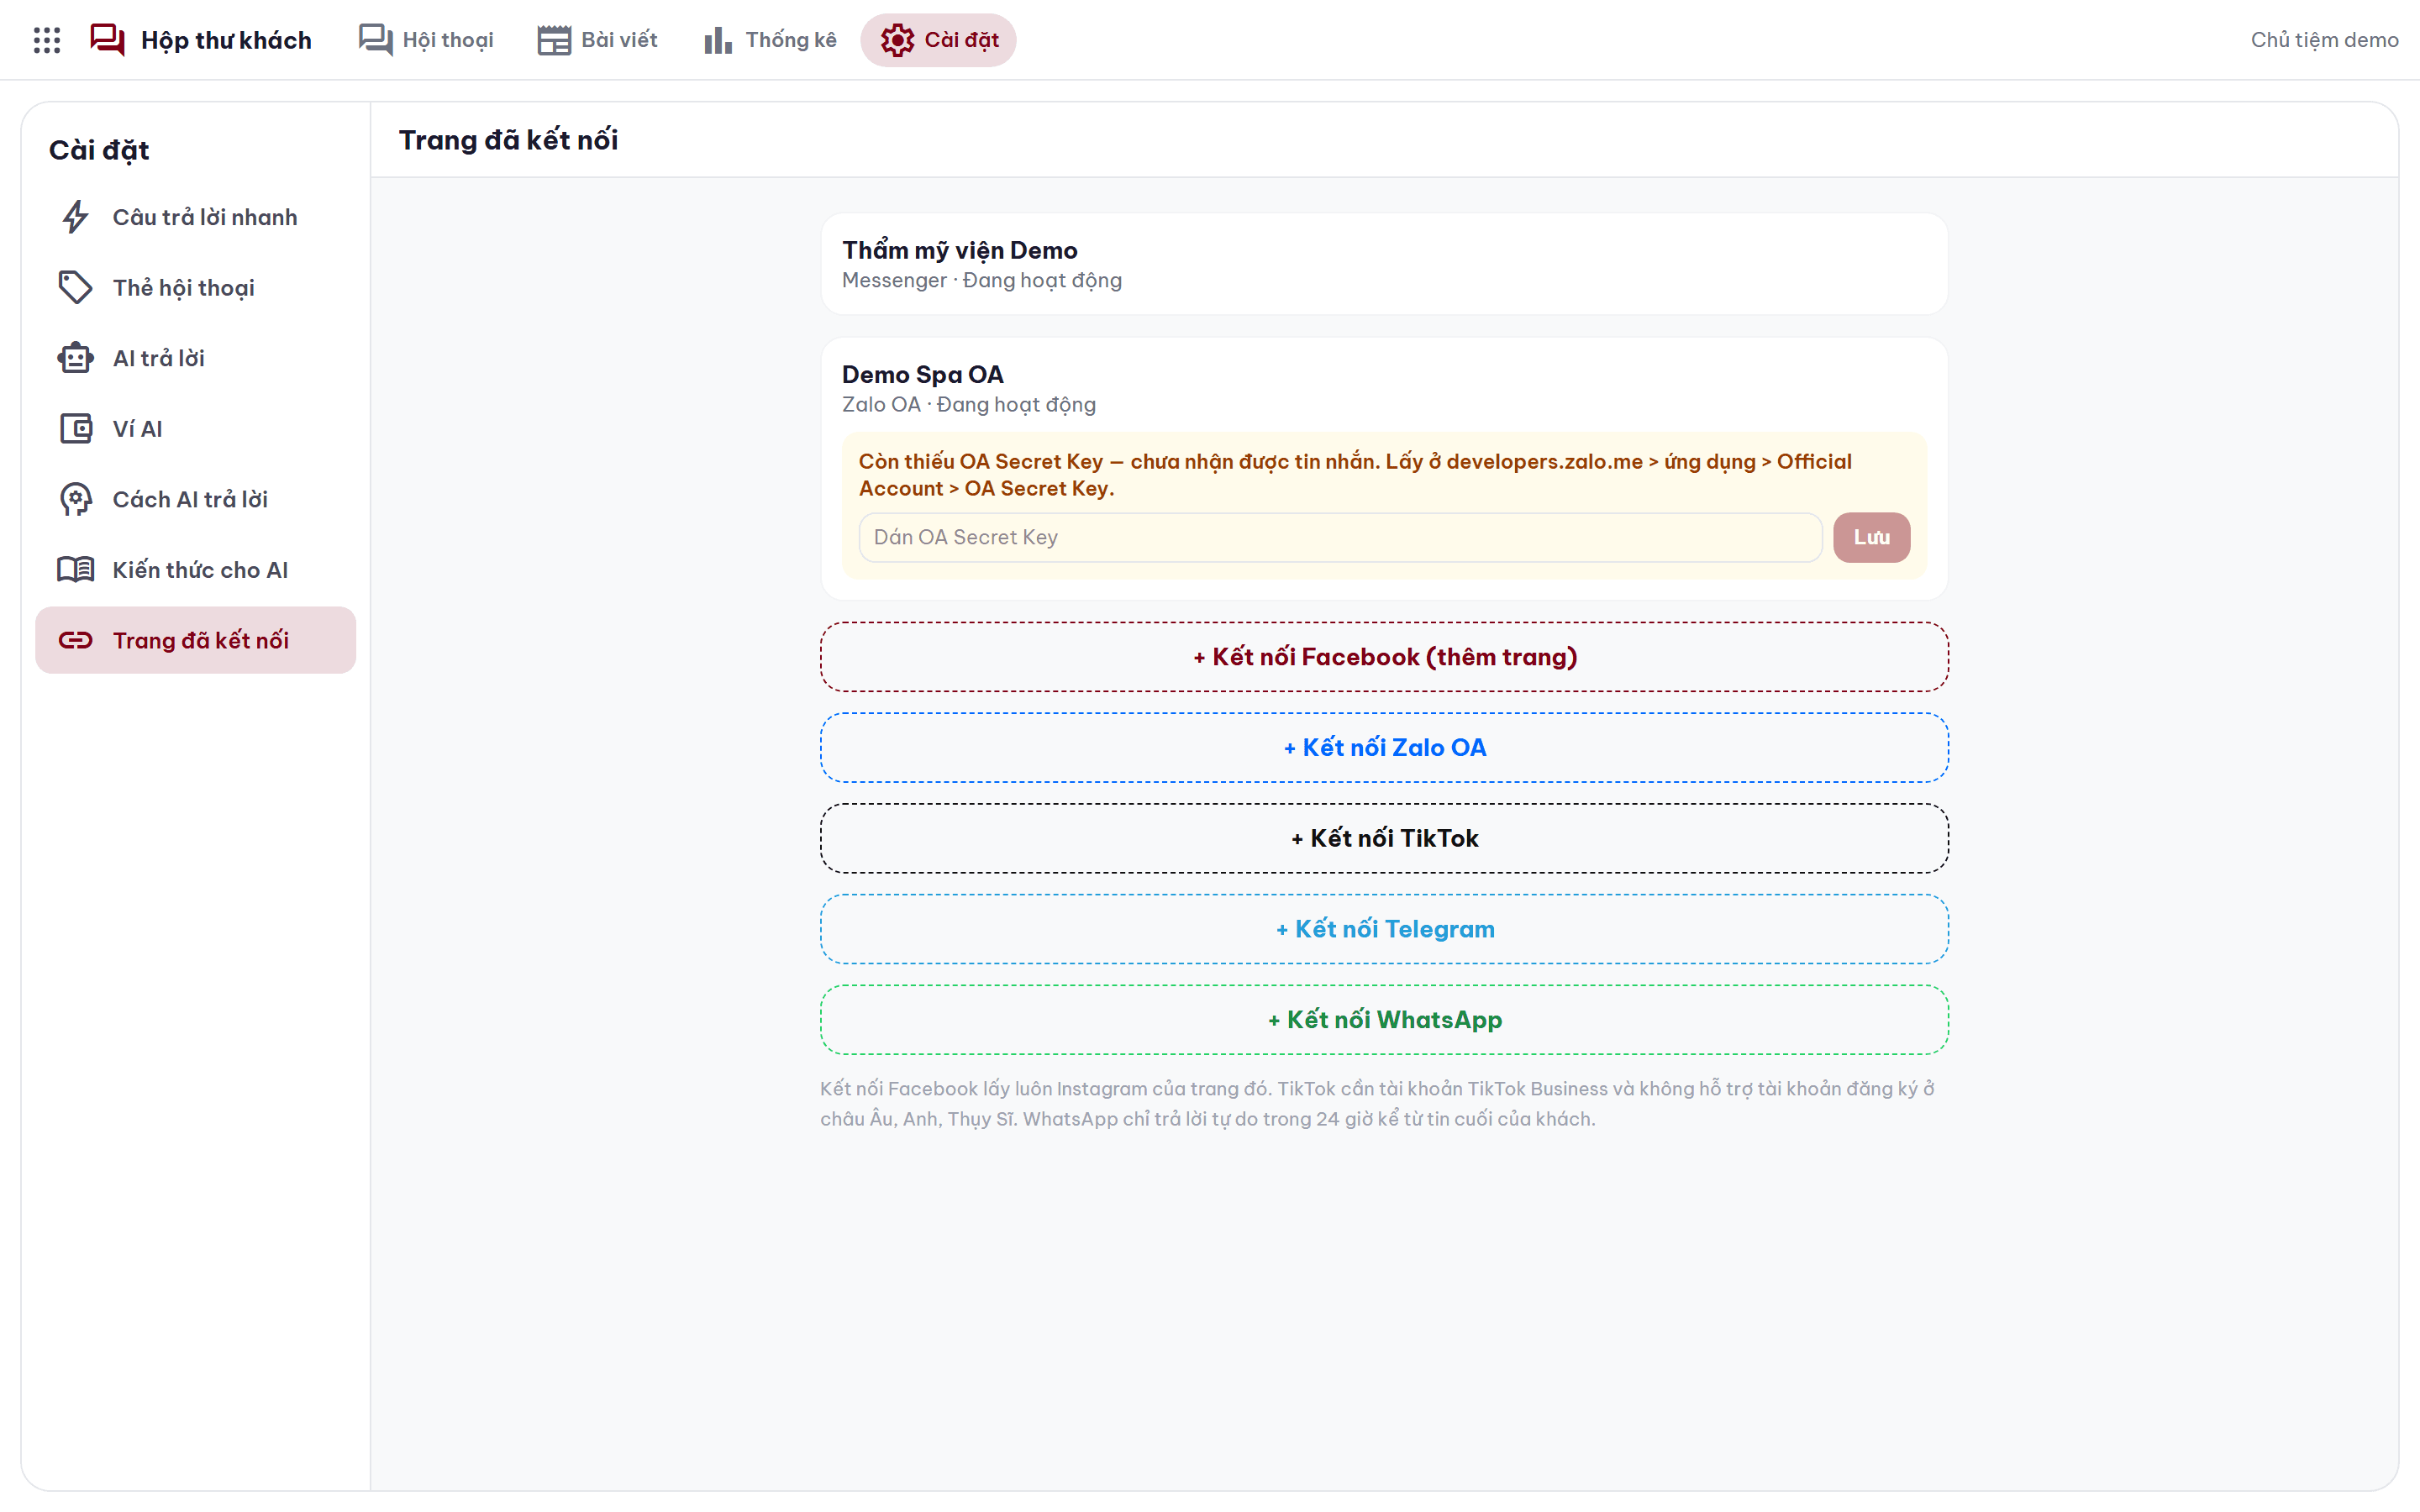Open the apps grid icon
Image resolution: width=2420 pixels, height=1512 pixels.
[x=47, y=40]
